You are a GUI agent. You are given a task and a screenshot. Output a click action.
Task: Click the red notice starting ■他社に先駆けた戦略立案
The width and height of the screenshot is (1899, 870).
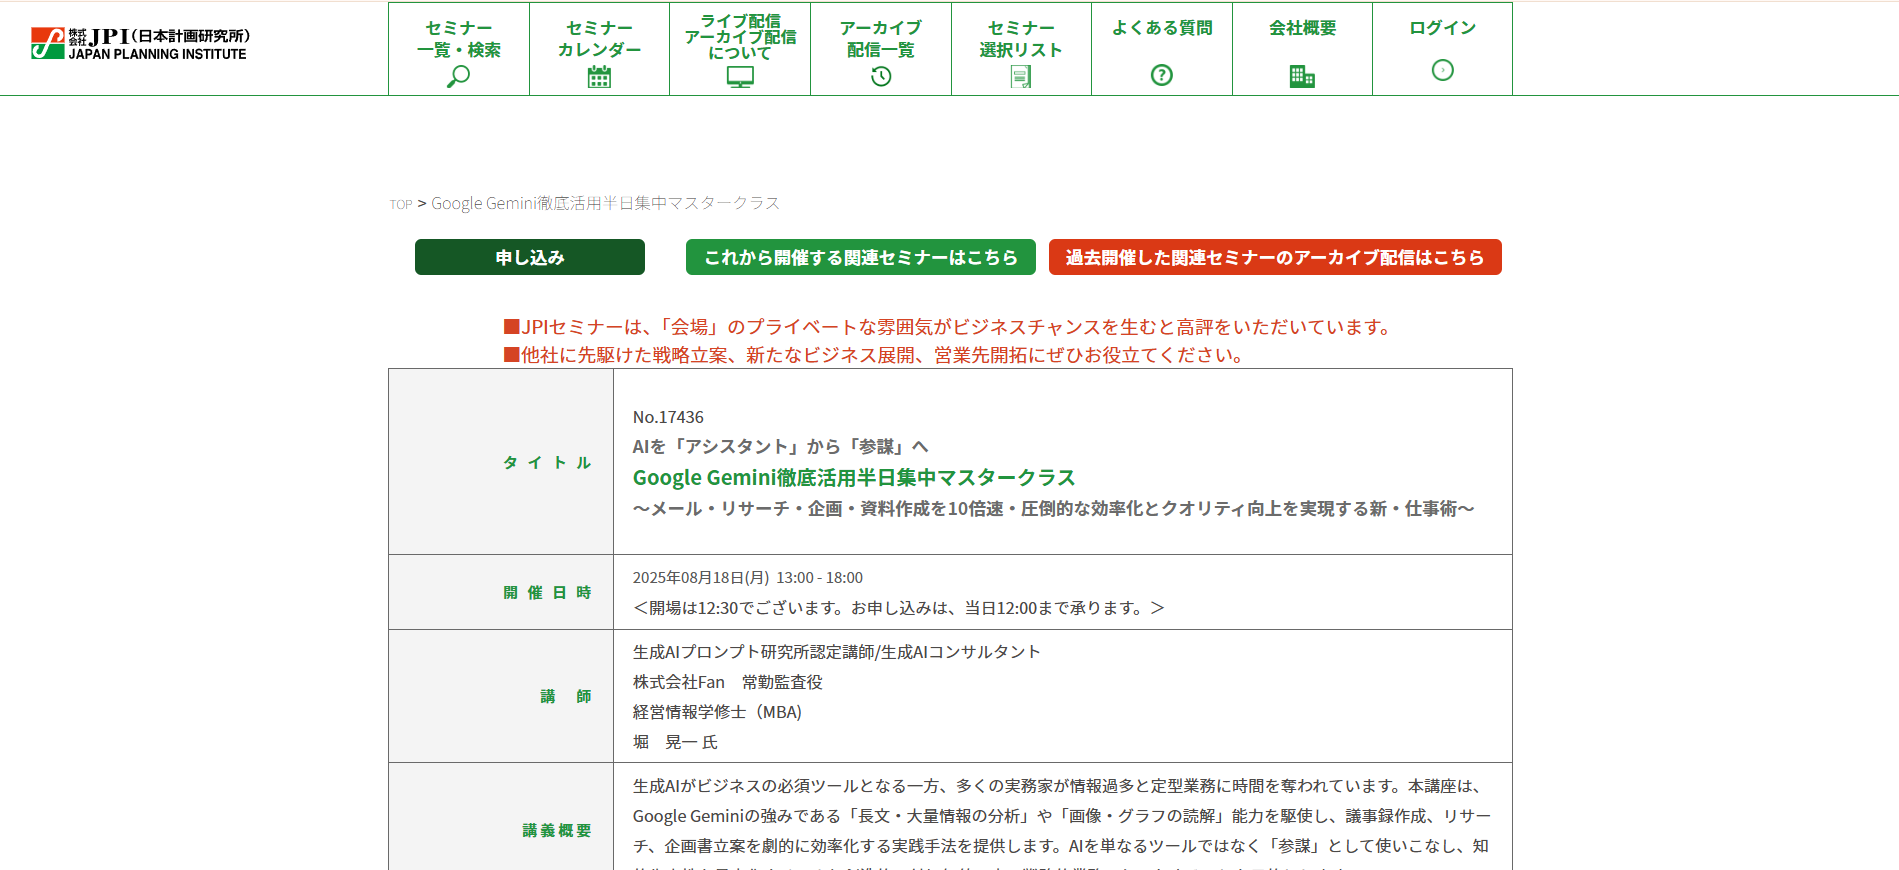pos(873,355)
